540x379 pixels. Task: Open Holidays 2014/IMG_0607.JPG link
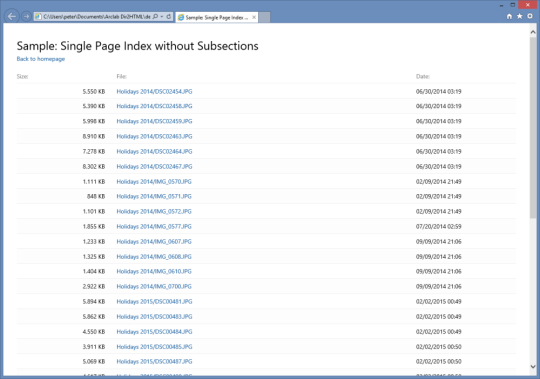click(154, 241)
